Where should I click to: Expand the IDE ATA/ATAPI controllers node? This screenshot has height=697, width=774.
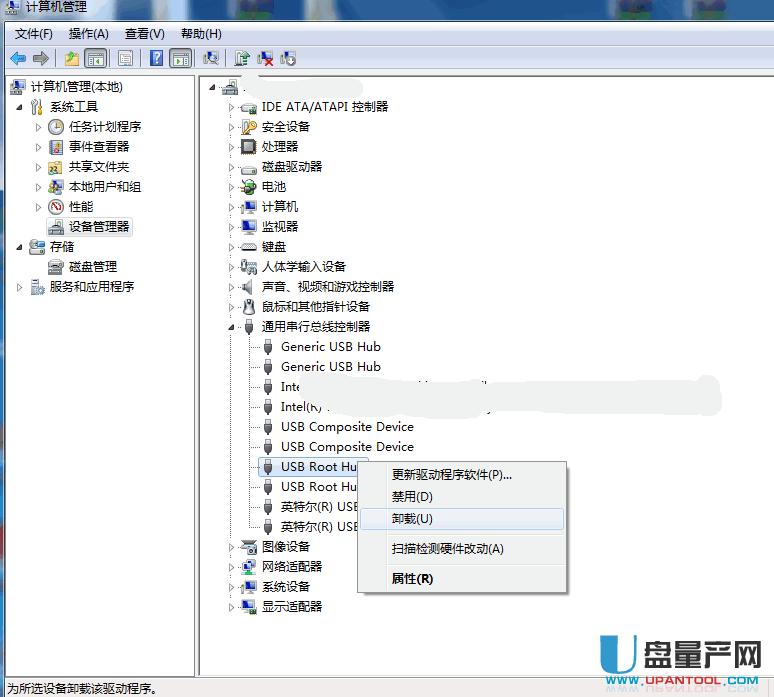231,107
